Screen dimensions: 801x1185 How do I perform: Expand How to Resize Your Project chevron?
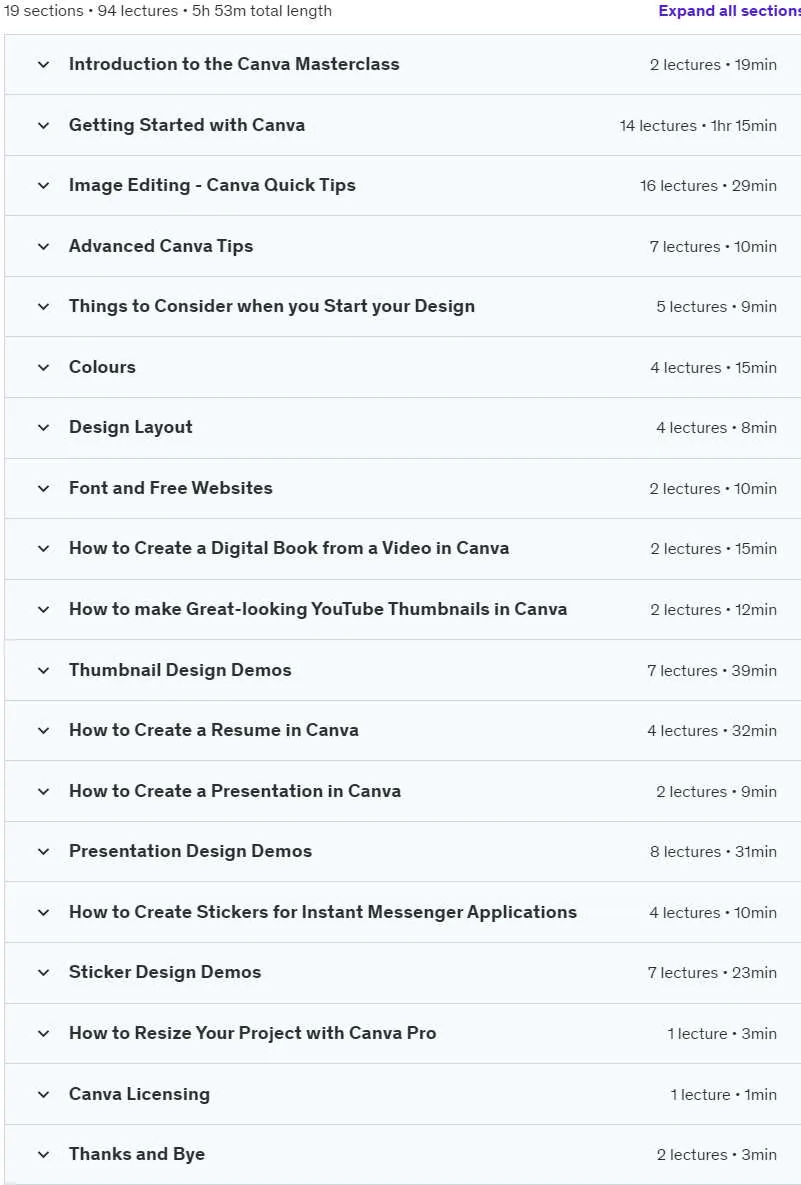point(44,1033)
